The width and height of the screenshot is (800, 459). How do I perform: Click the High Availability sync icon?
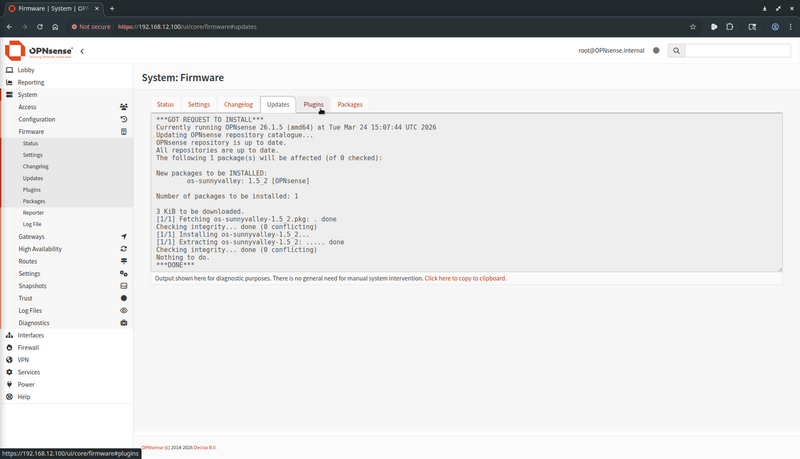123,249
